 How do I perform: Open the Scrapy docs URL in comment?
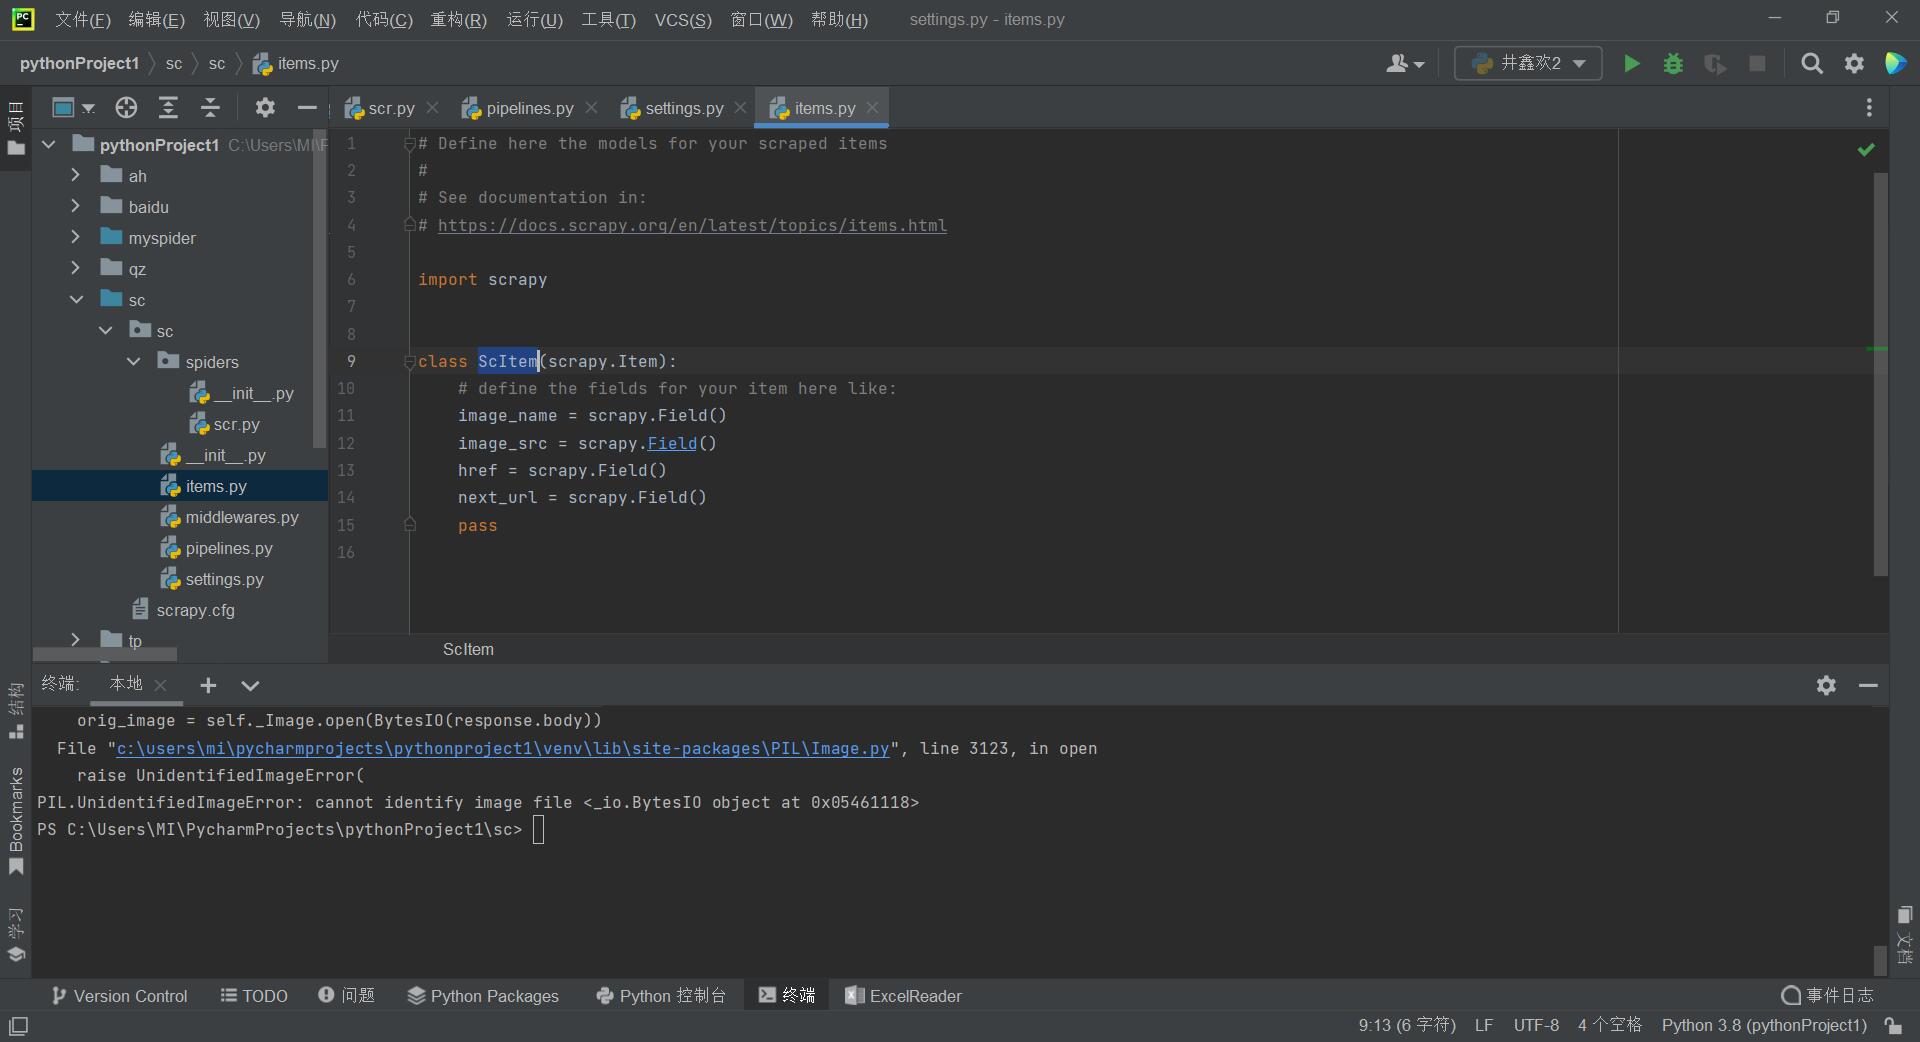[691, 226]
